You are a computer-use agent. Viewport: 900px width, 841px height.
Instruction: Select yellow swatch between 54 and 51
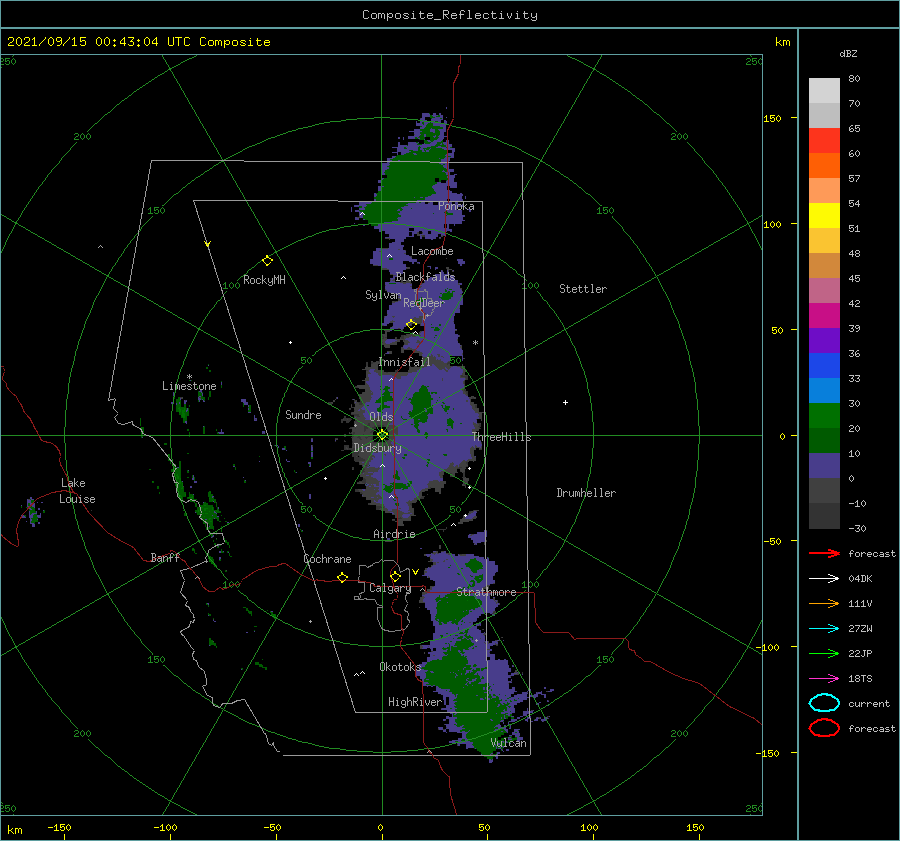(x=824, y=215)
